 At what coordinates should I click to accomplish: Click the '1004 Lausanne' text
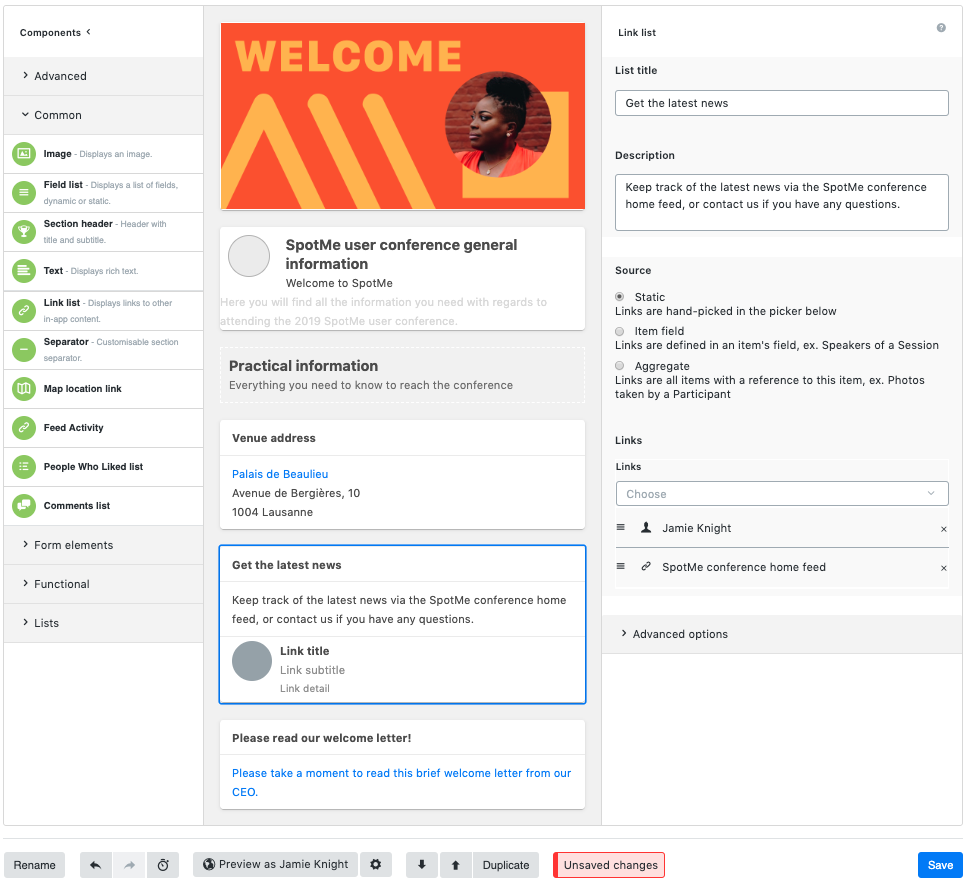point(272,512)
